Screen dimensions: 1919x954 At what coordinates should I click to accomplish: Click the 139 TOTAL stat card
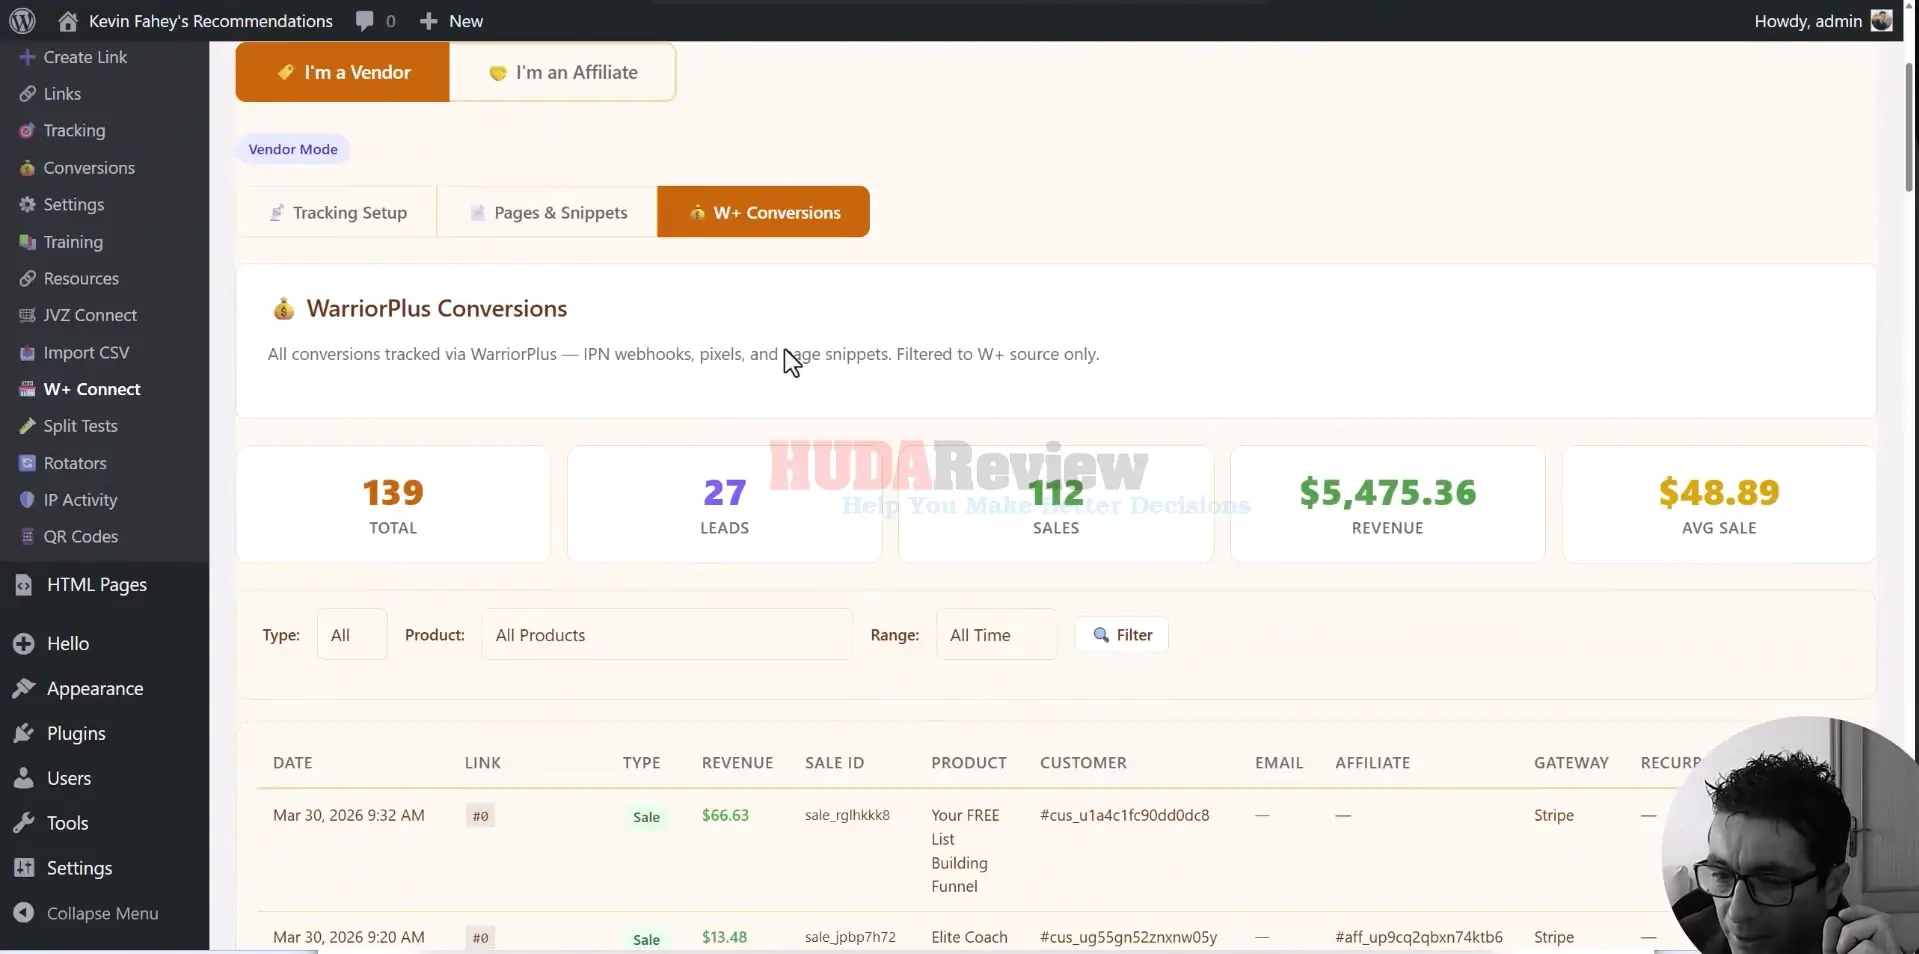(393, 504)
